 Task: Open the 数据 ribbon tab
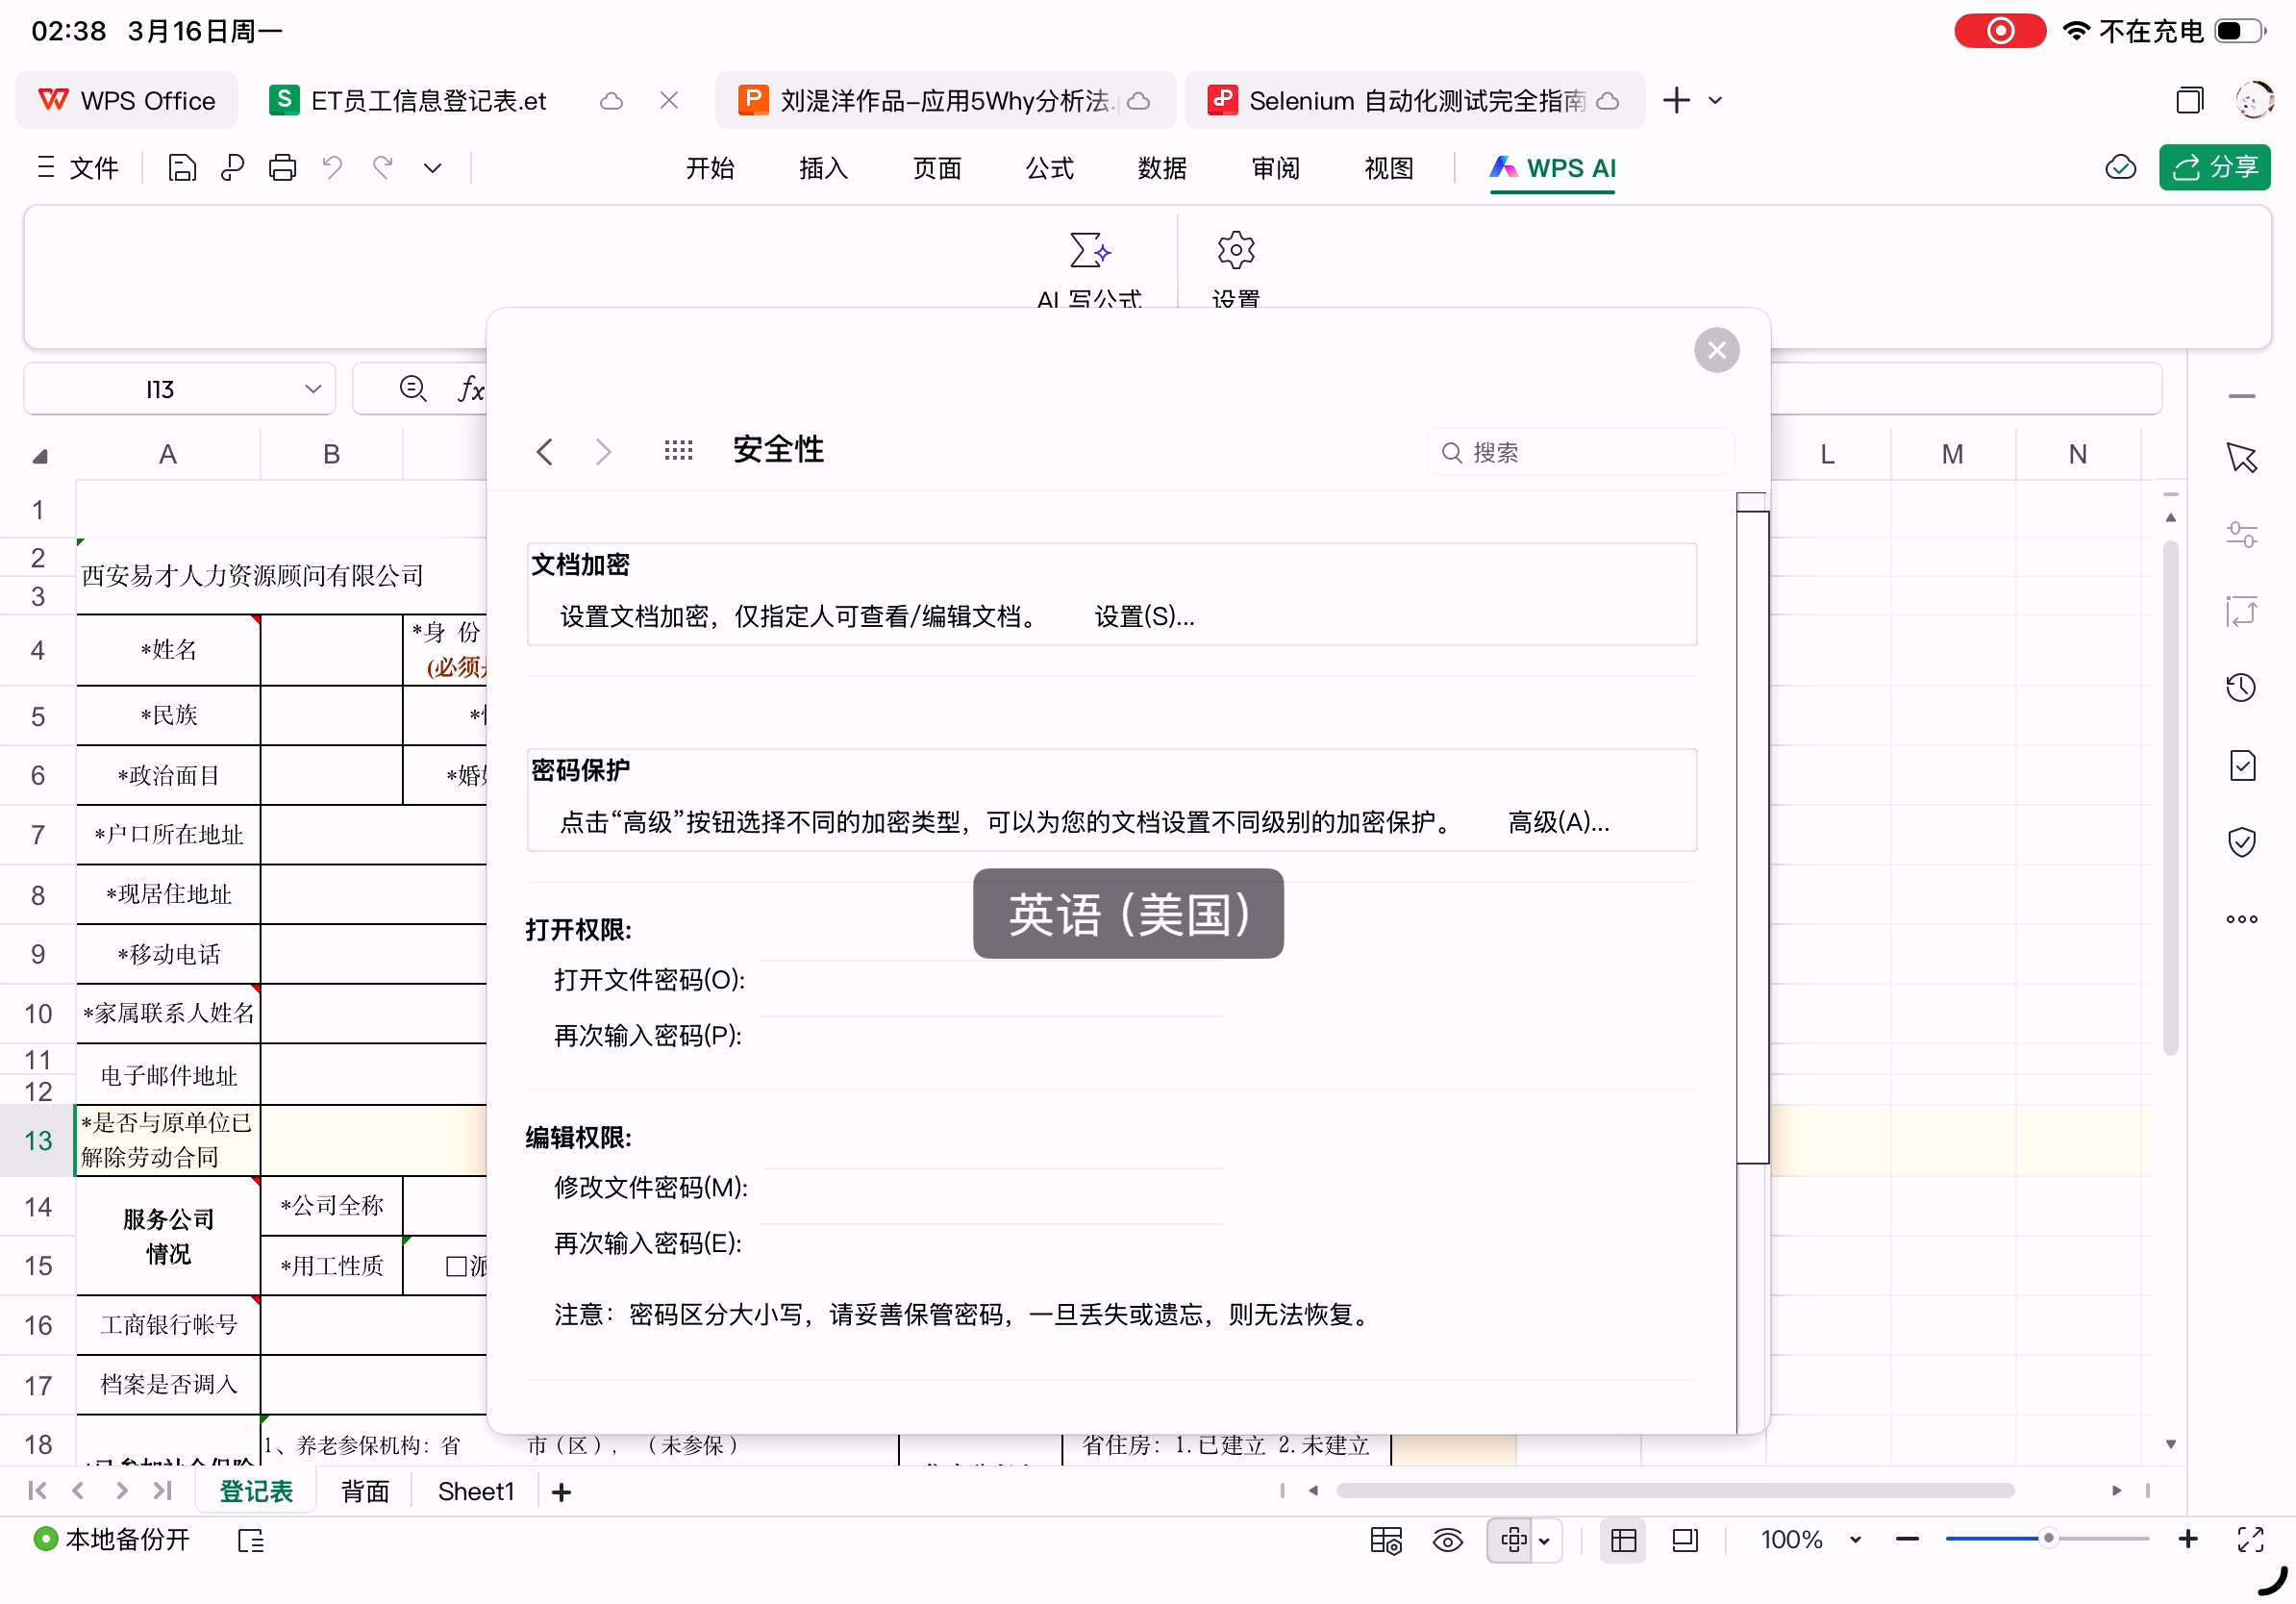1162,168
